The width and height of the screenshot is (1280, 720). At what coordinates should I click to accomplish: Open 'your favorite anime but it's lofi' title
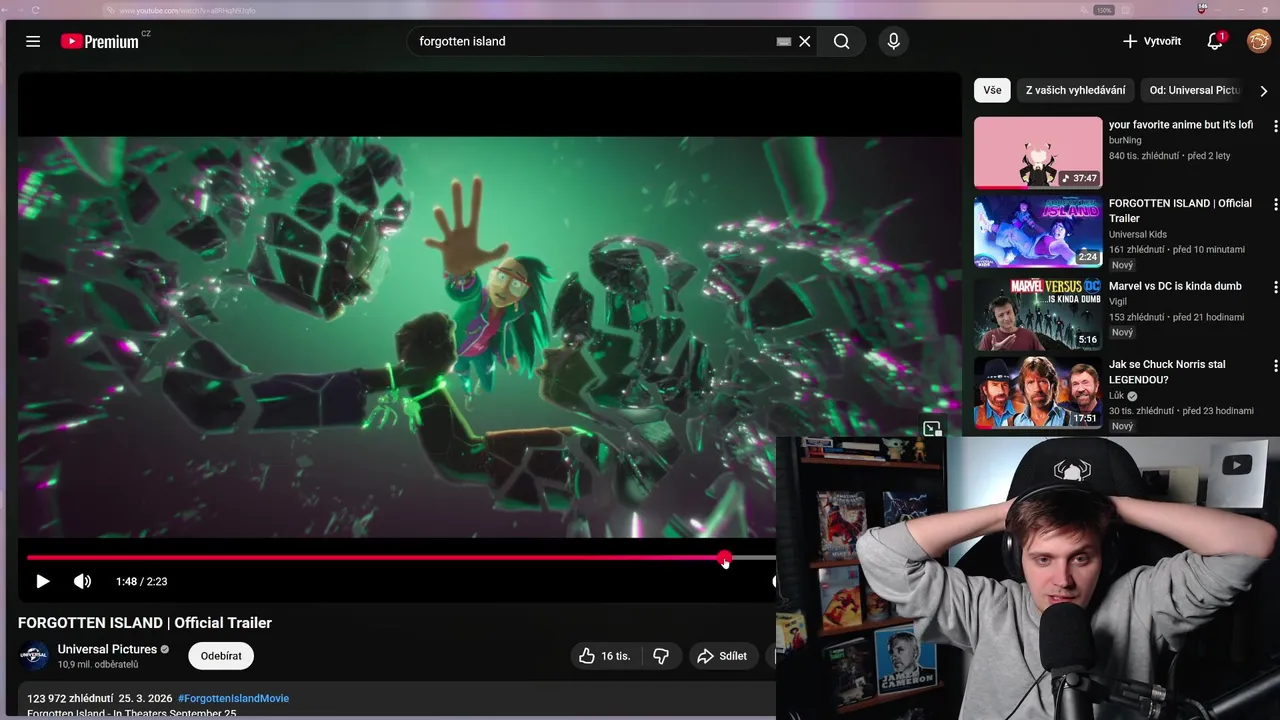(1181, 125)
